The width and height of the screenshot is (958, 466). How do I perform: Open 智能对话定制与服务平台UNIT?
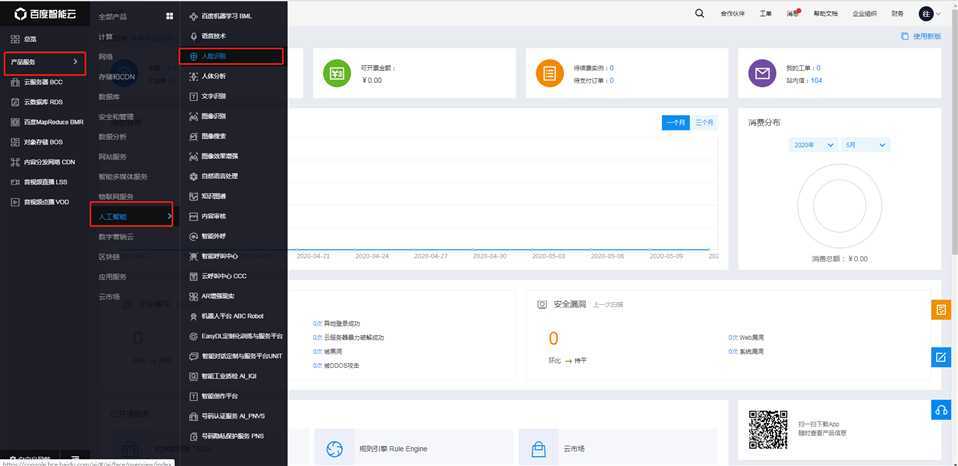[236, 356]
